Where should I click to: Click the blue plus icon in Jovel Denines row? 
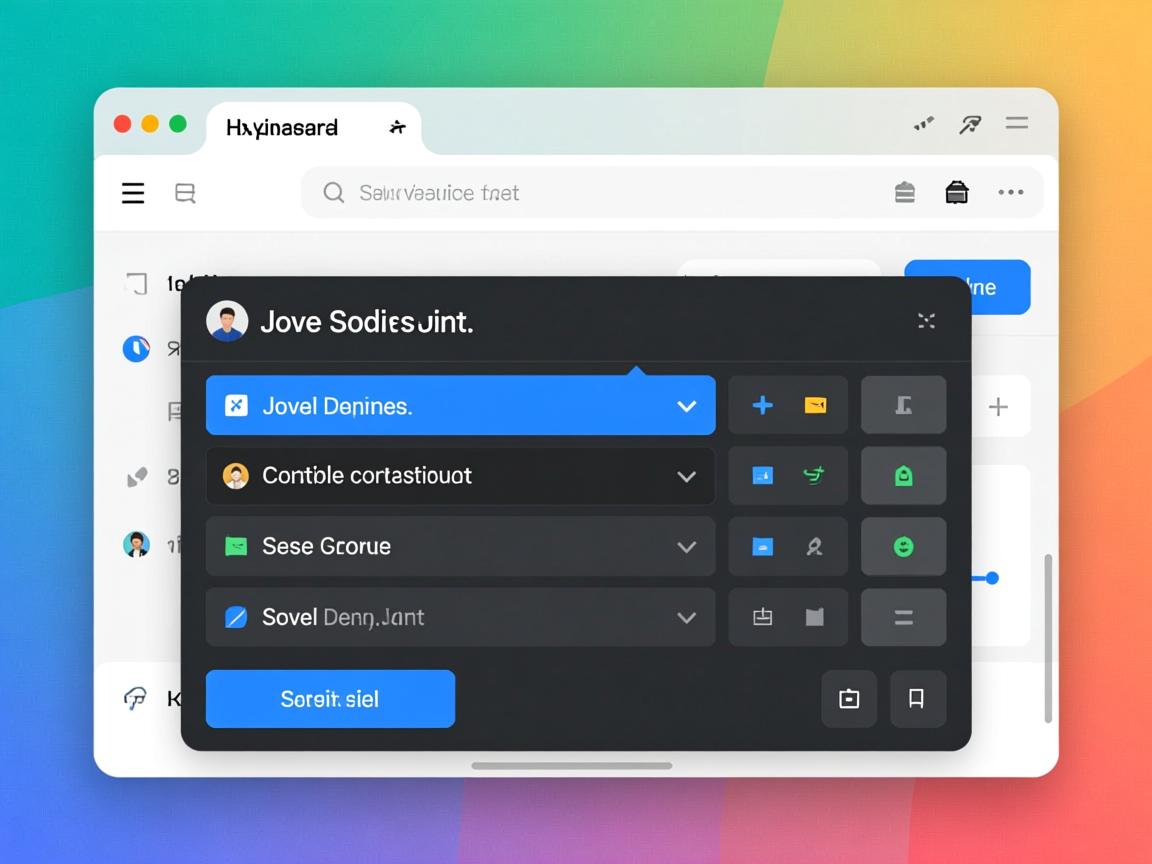762,405
